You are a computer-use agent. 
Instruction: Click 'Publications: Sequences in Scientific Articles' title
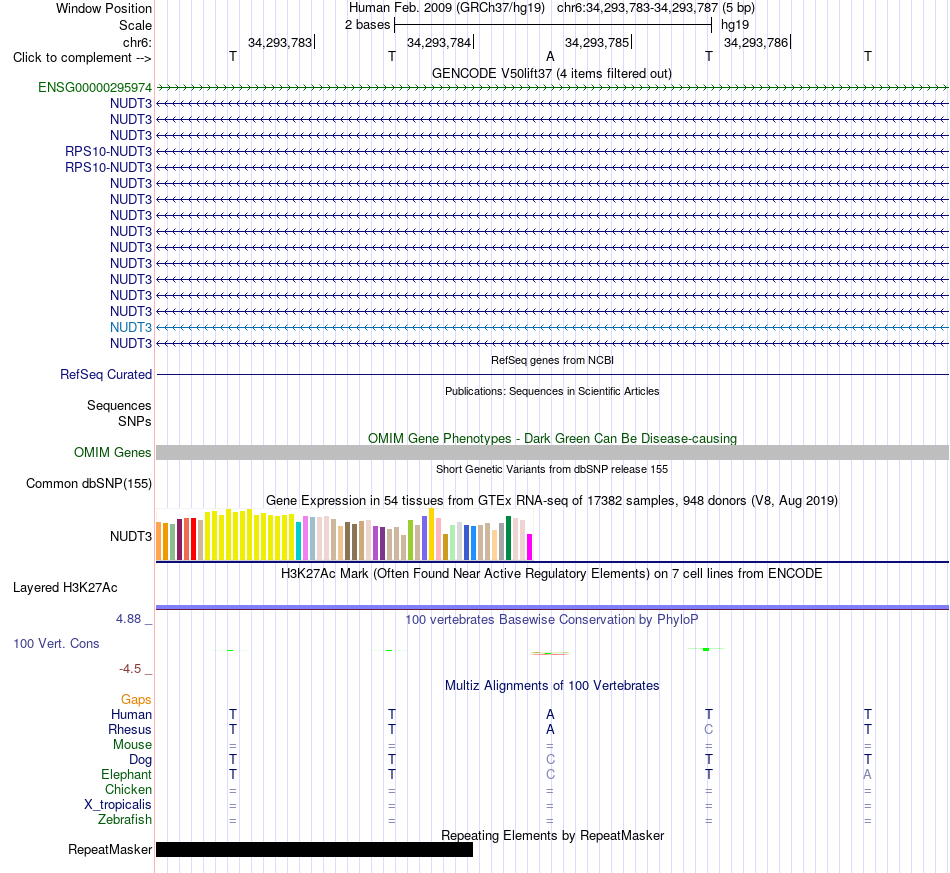pos(552,391)
